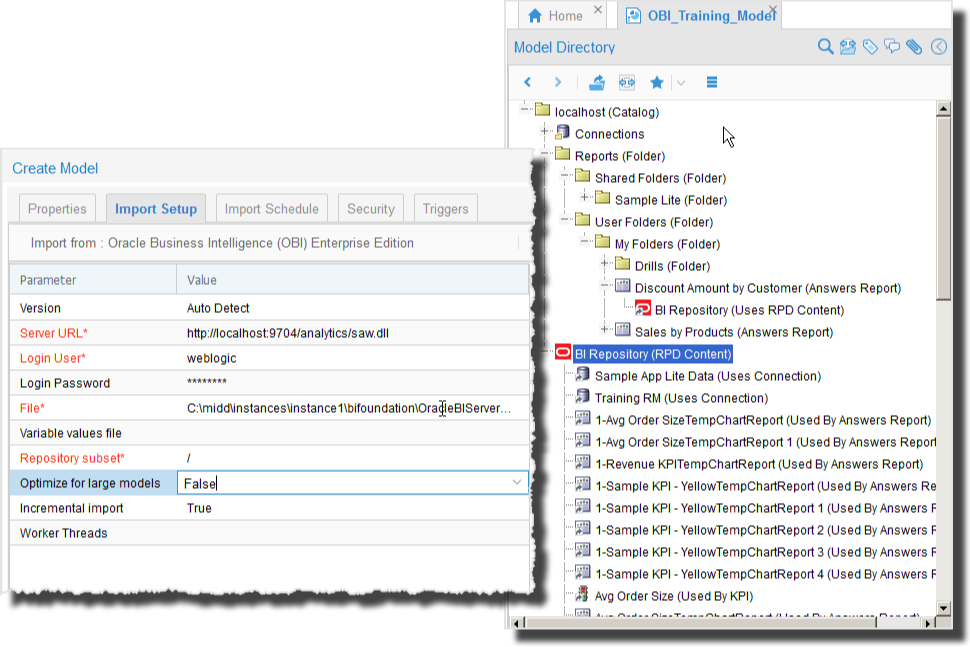
Task: Click the Incremental import value True
Action: pos(199,508)
